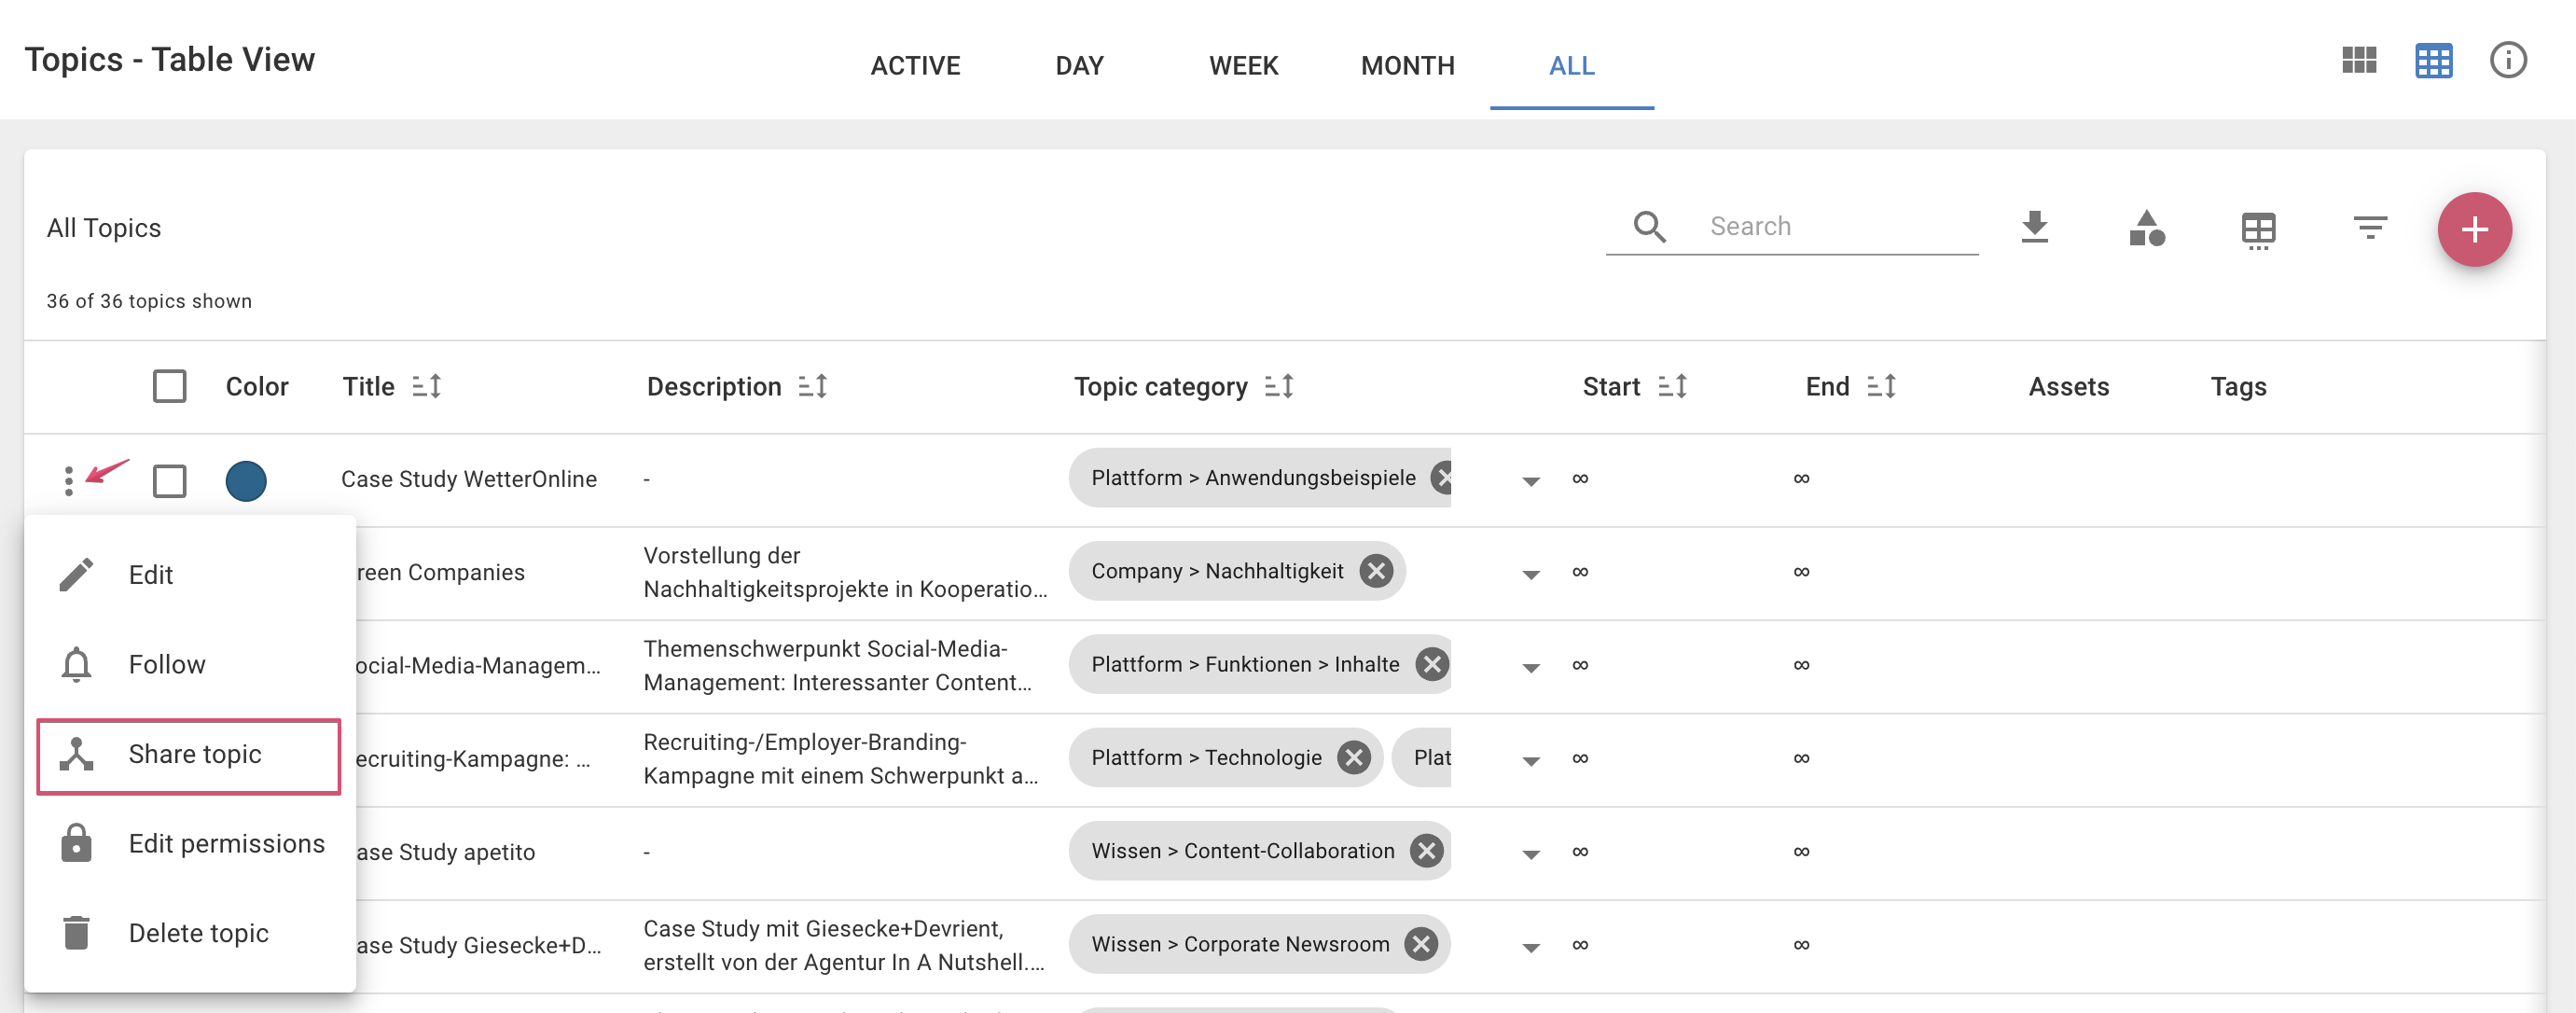Choose Delete topic menu entry text
Viewport: 2576px width, 1013px height.
[x=199, y=933]
